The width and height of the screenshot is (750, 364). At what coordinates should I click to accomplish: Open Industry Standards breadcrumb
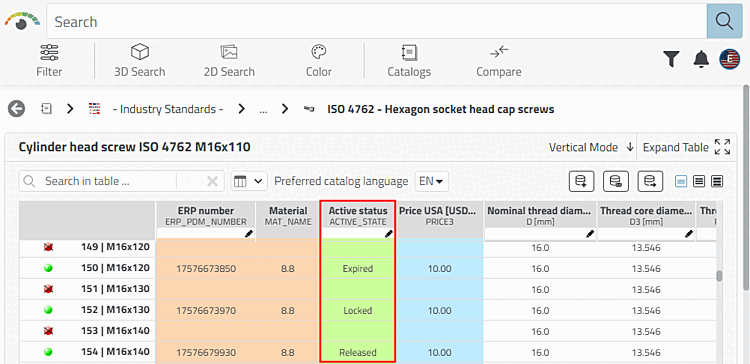pyautogui.click(x=167, y=109)
